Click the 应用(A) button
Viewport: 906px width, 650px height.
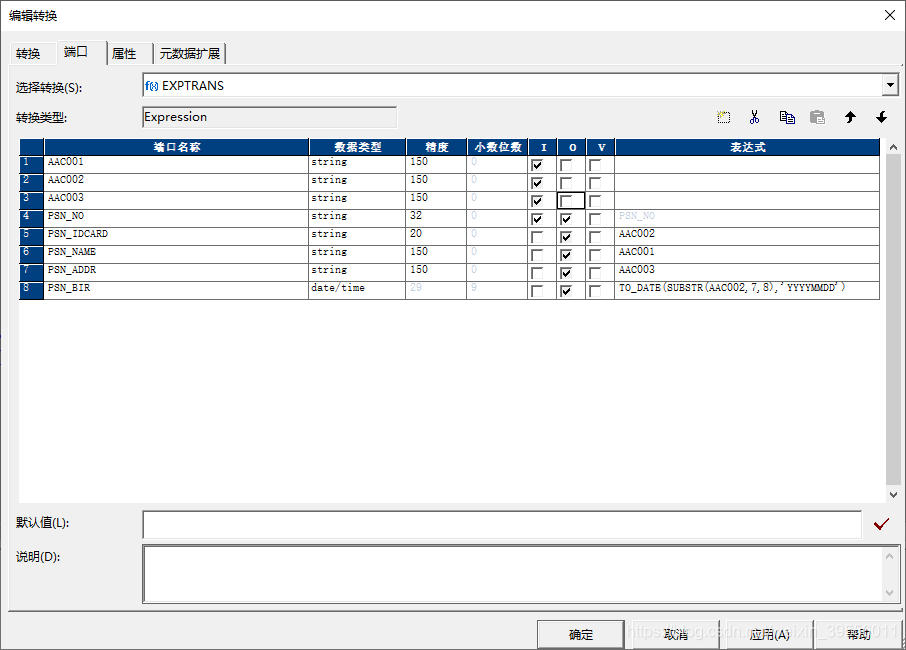pyautogui.click(x=770, y=634)
